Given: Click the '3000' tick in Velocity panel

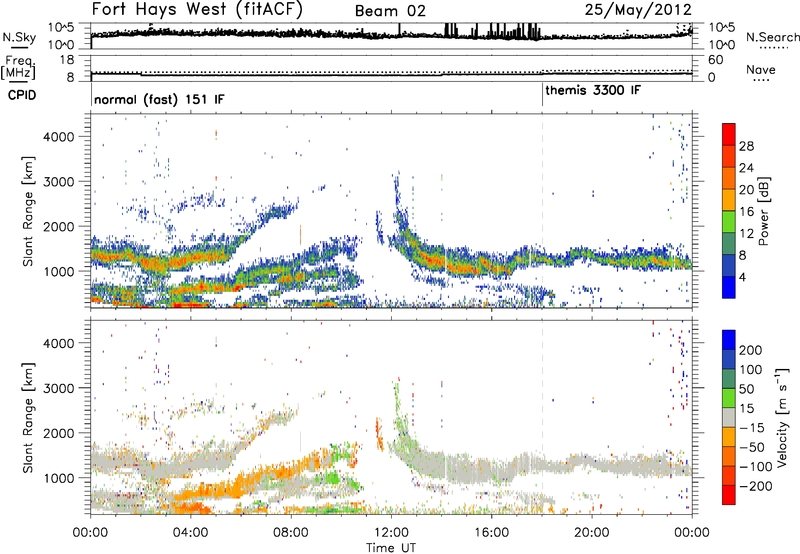Looking at the screenshot, I should [59, 388].
